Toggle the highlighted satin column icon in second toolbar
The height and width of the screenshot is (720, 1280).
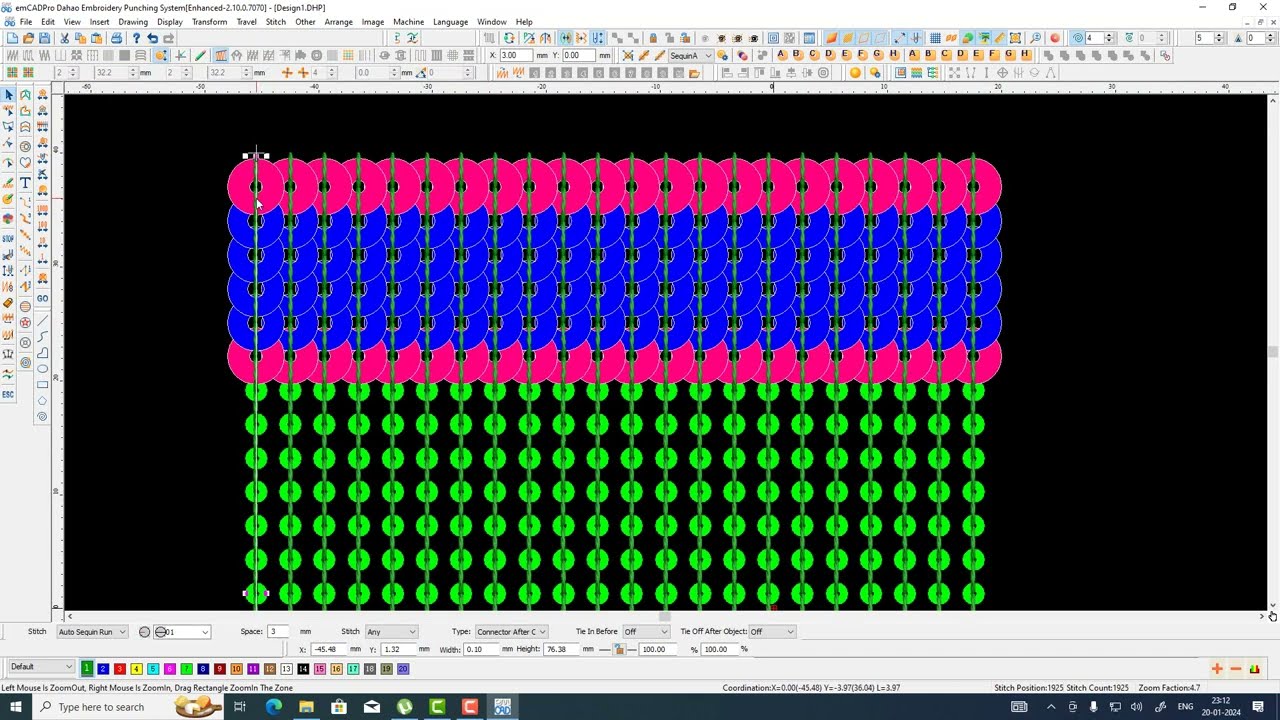coord(221,55)
